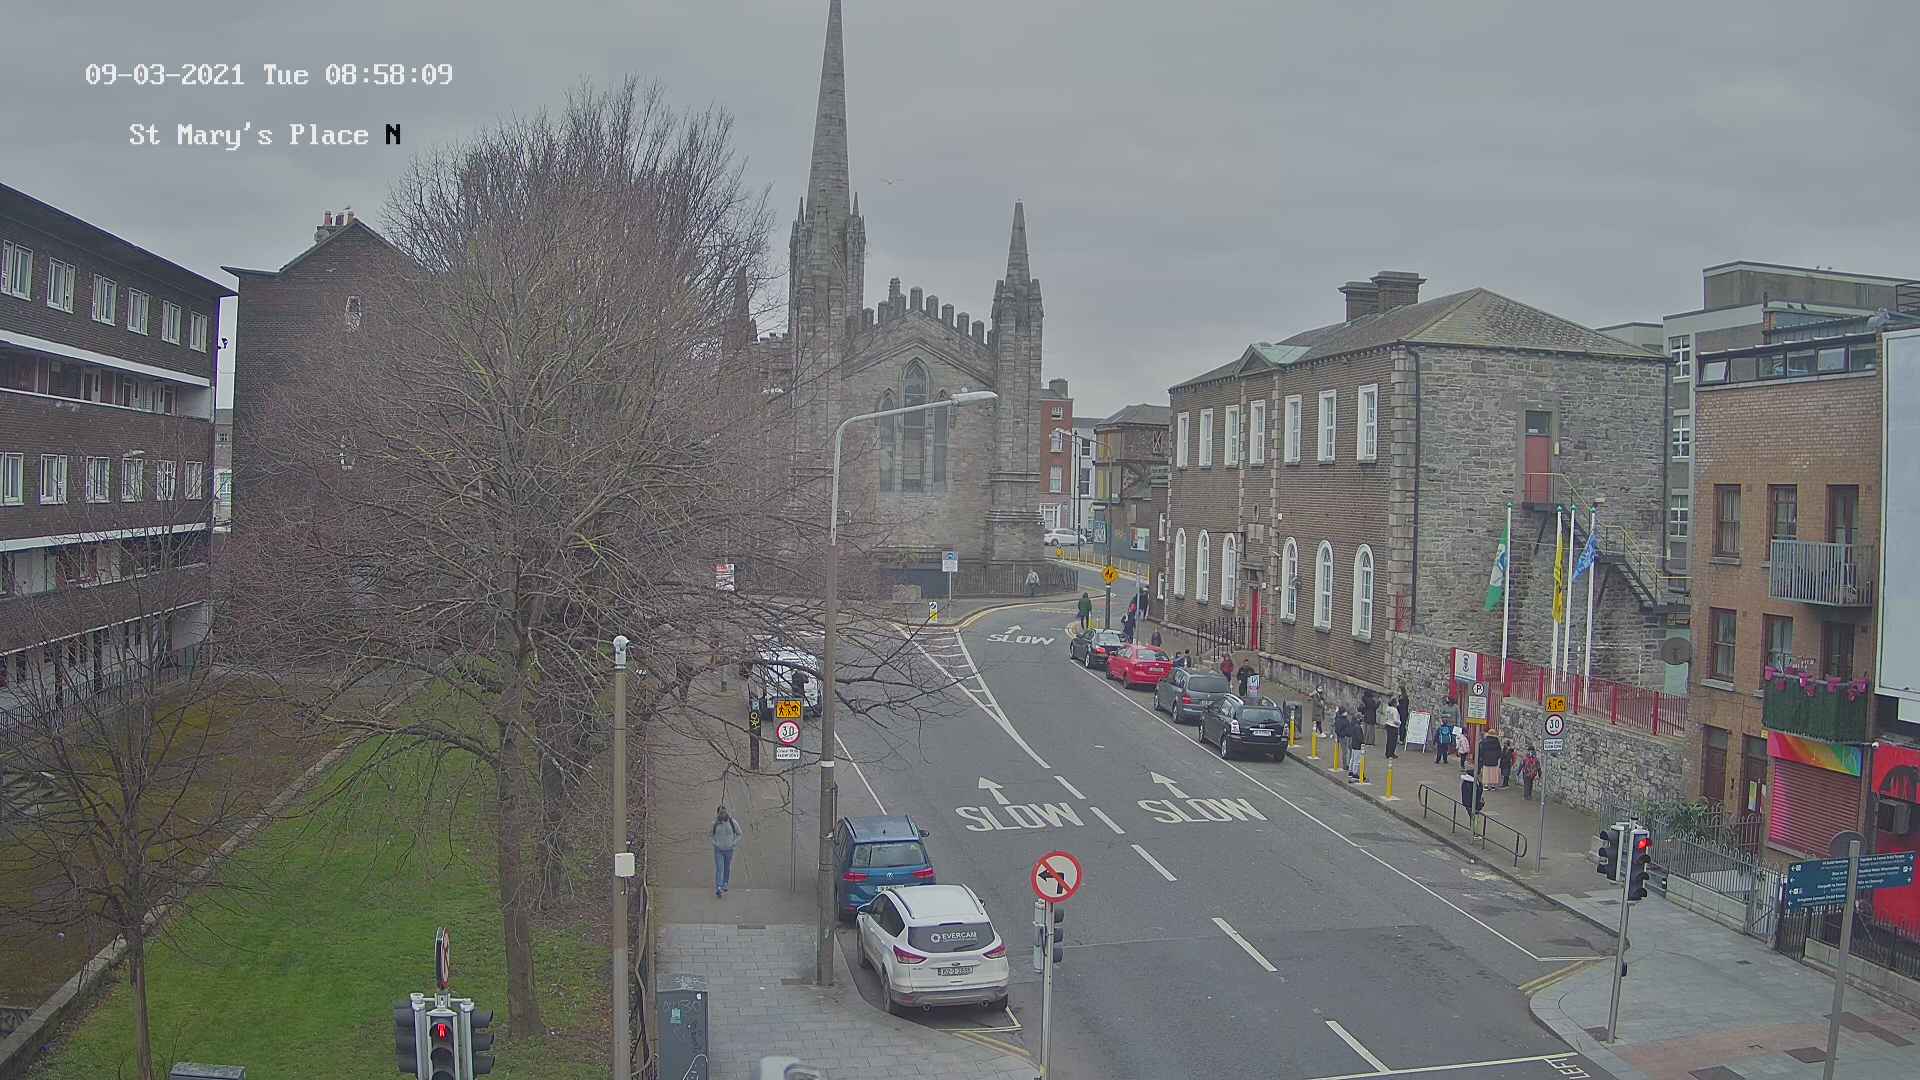Image resolution: width=1920 pixels, height=1080 pixels.
Task: Click the pedestrian walking on left sidewalk
Action: pyautogui.click(x=725, y=849)
